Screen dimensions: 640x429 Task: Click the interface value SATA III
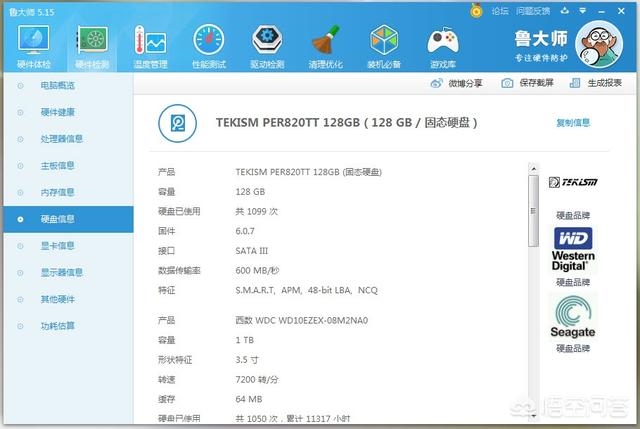point(252,251)
